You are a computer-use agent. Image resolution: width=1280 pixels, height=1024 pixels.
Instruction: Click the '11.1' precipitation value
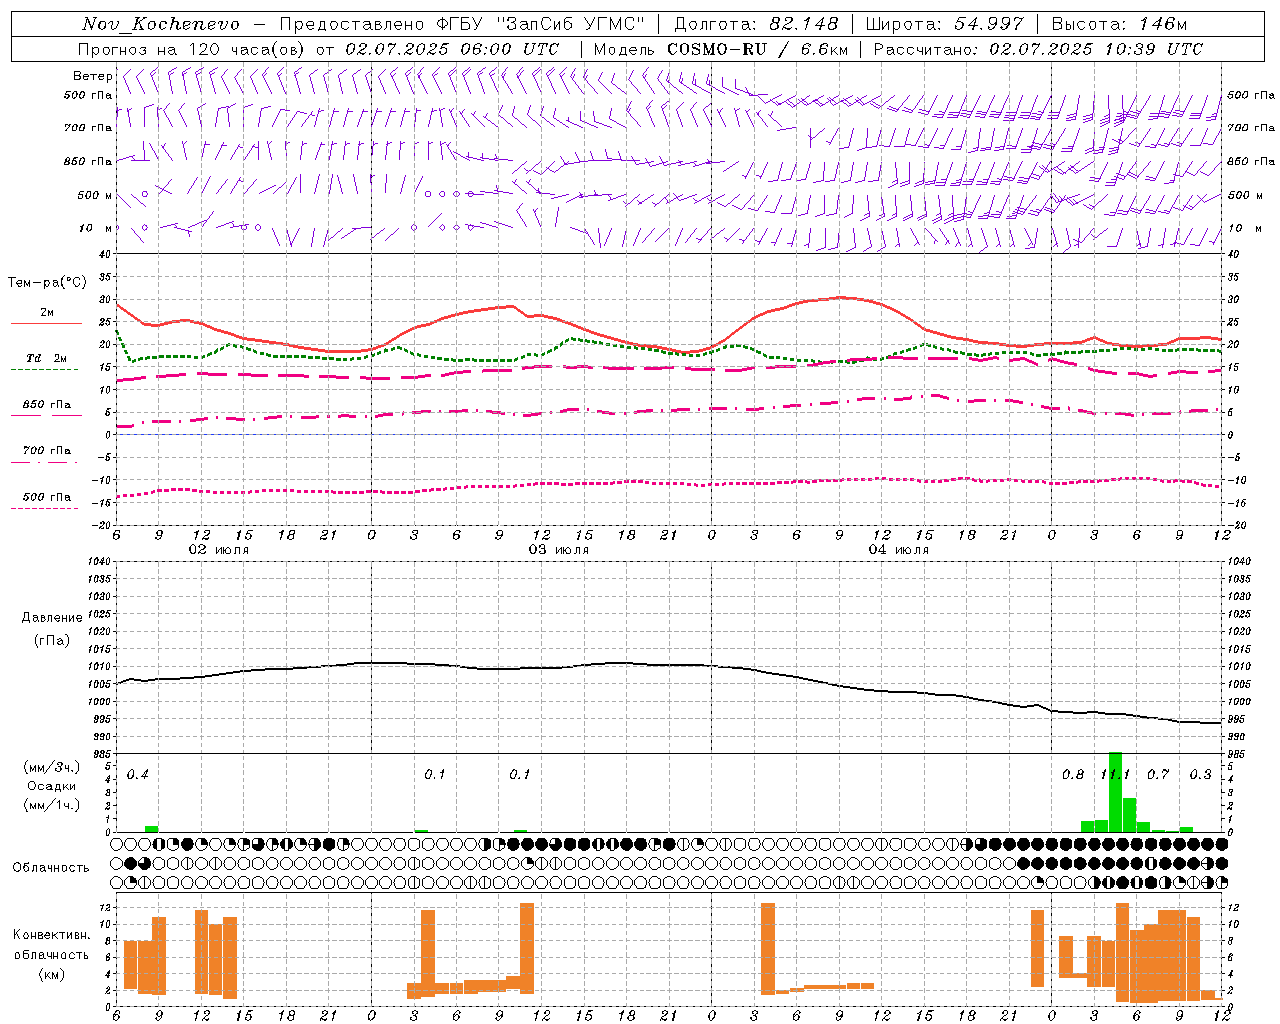[x=1115, y=775]
